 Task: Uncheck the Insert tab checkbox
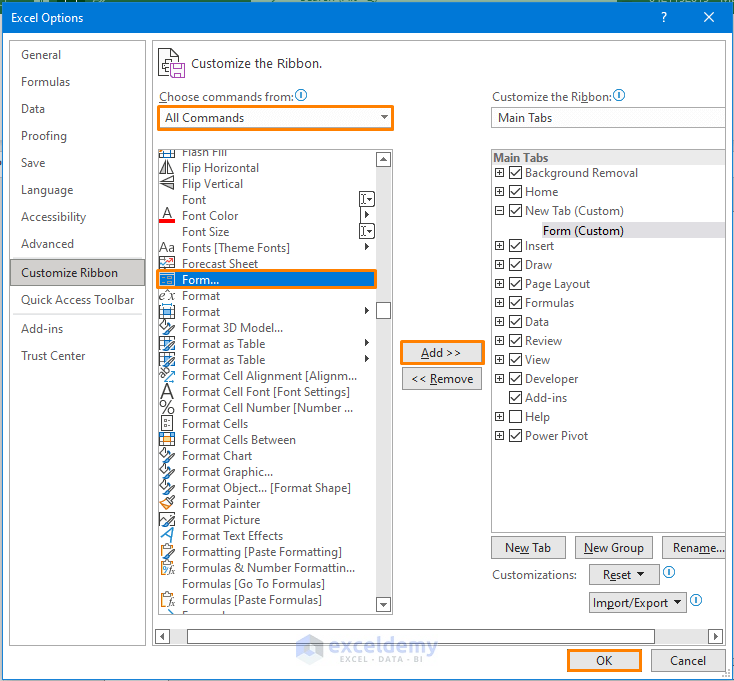pyautogui.click(x=515, y=245)
